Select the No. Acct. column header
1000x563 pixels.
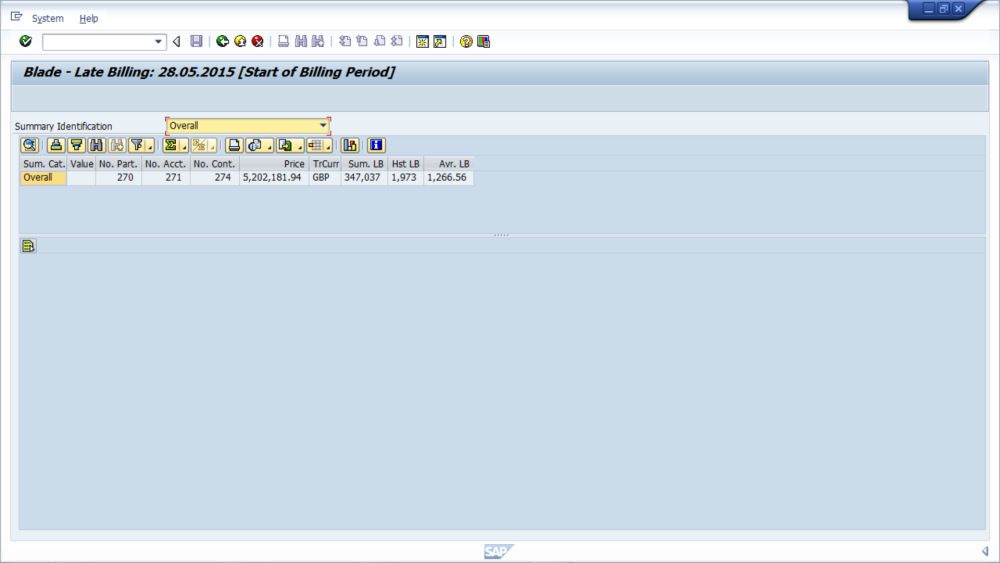coord(166,164)
